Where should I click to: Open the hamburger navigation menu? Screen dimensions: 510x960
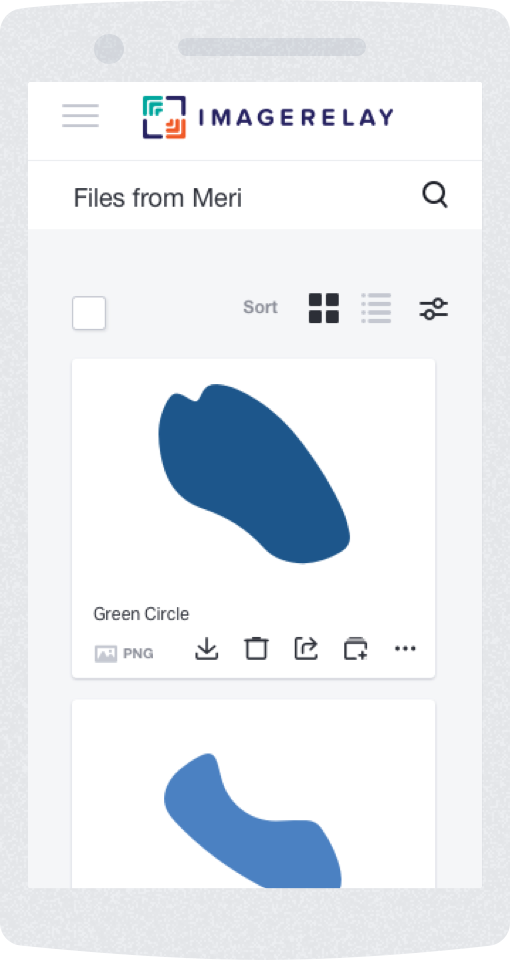tap(80, 116)
